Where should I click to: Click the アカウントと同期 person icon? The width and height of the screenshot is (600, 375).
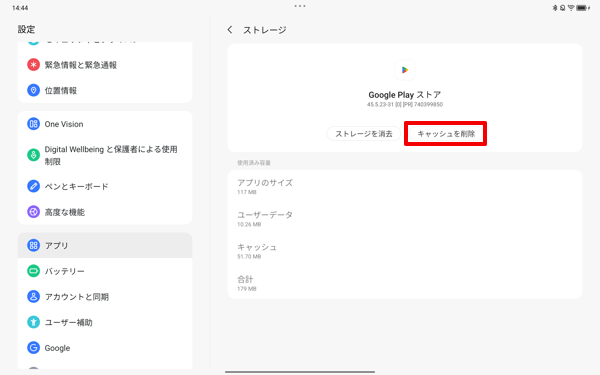(x=33, y=297)
